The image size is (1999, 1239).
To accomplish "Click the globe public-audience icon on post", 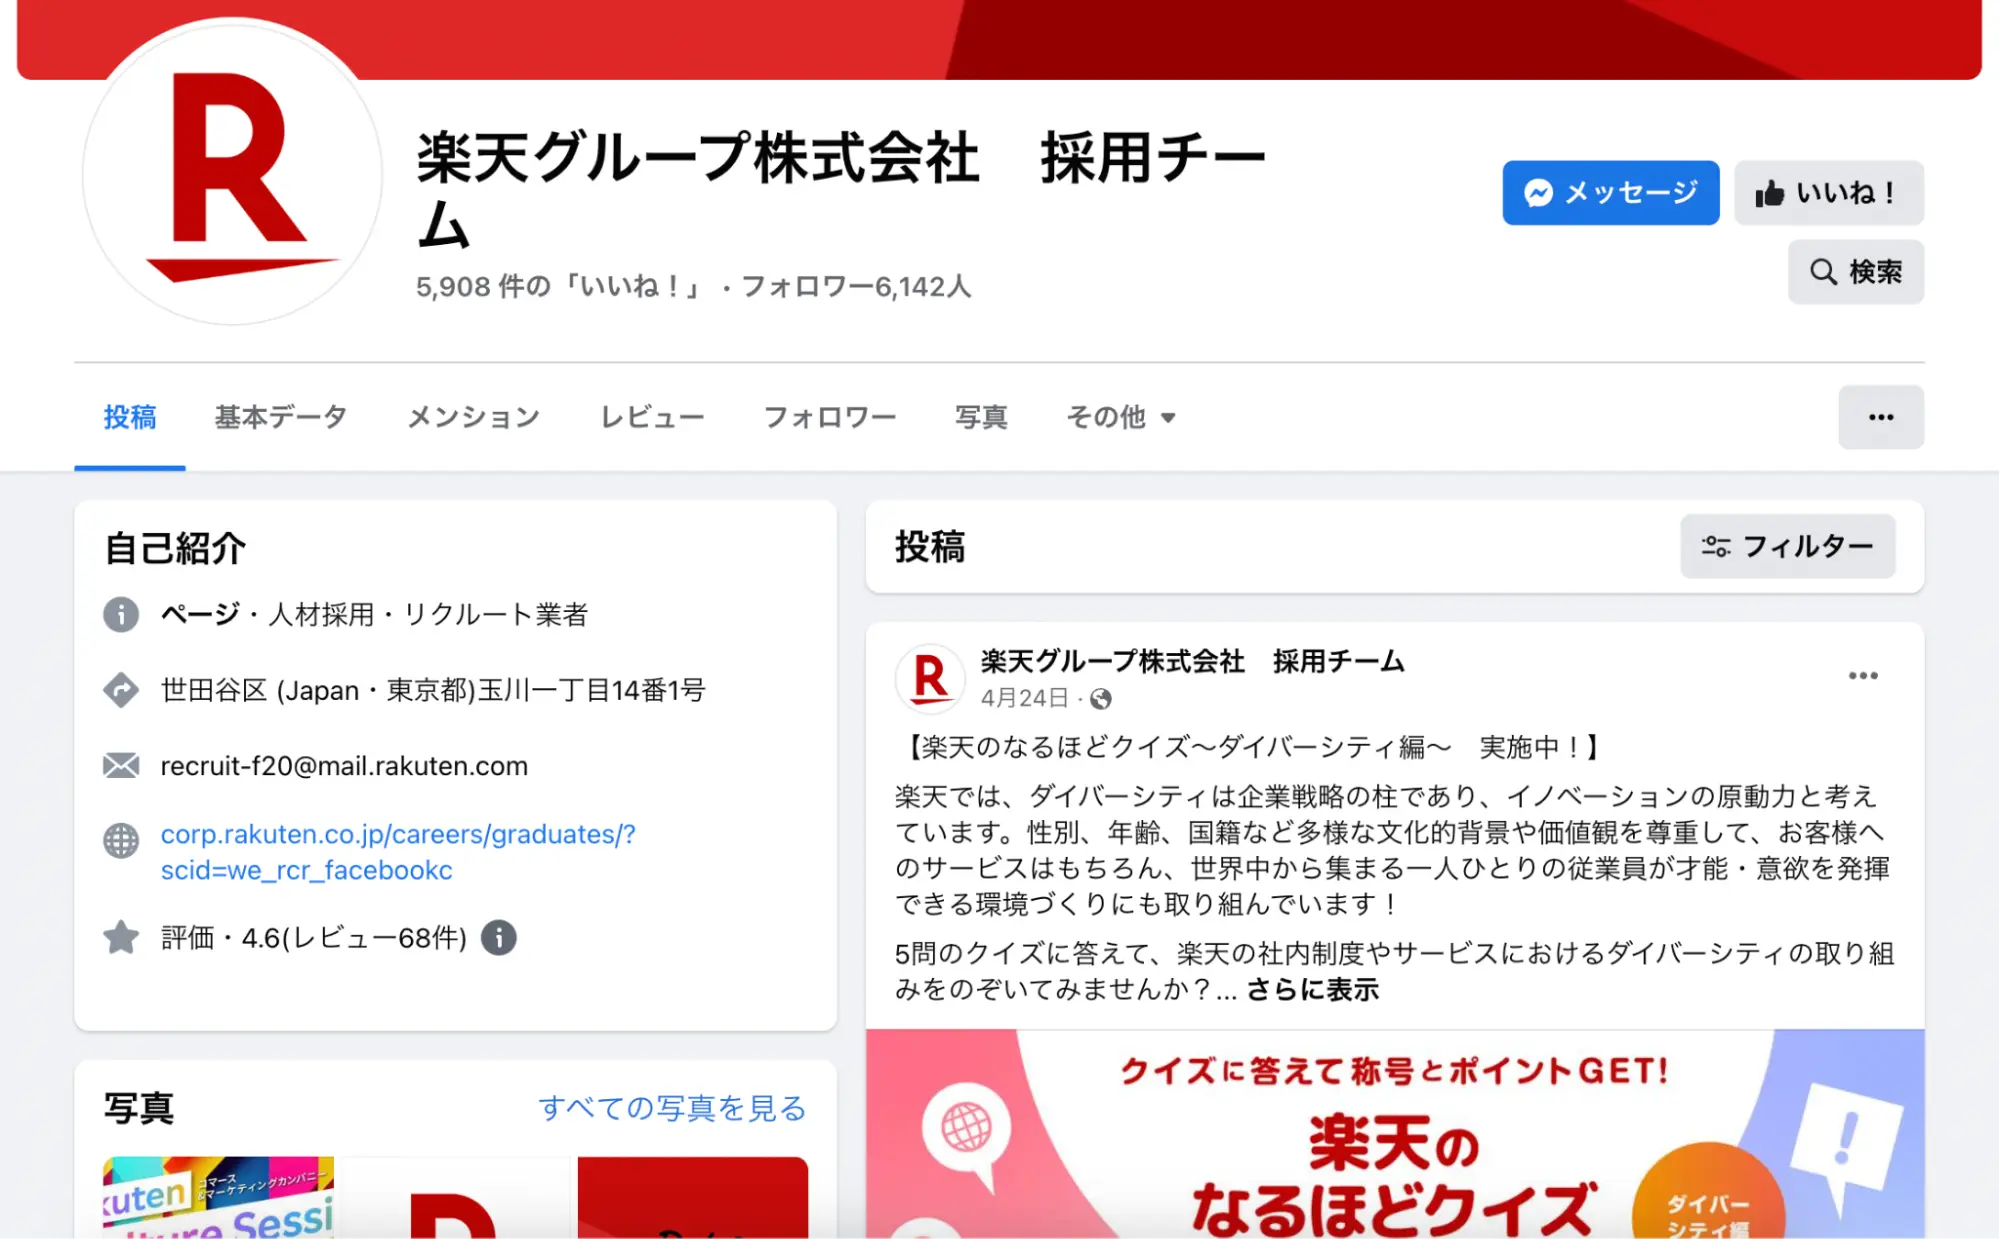I will pos(1101,699).
